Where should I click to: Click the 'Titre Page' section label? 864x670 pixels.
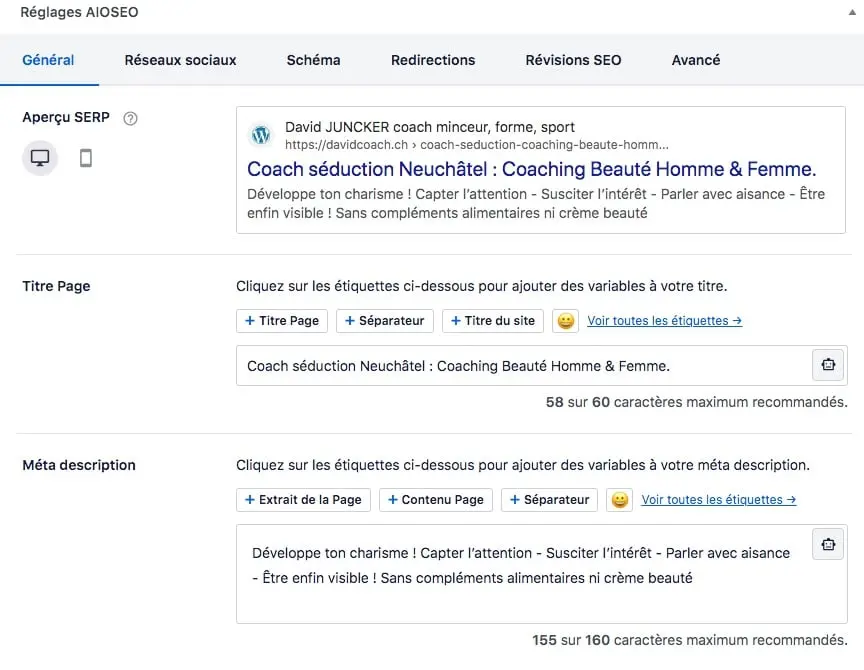click(x=56, y=287)
